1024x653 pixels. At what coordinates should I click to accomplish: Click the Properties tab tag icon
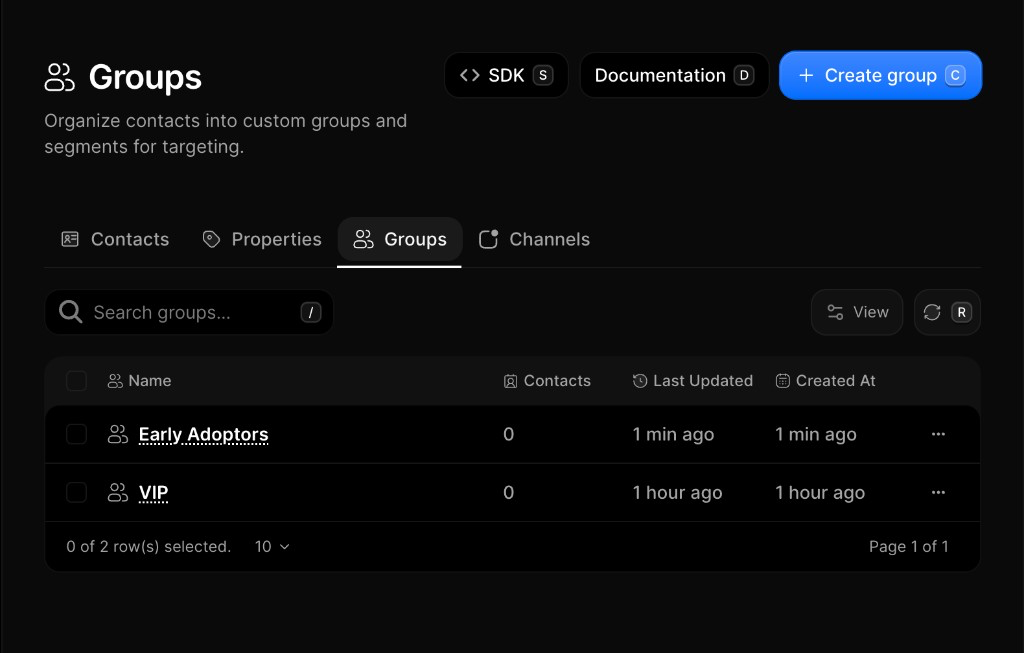click(x=211, y=239)
